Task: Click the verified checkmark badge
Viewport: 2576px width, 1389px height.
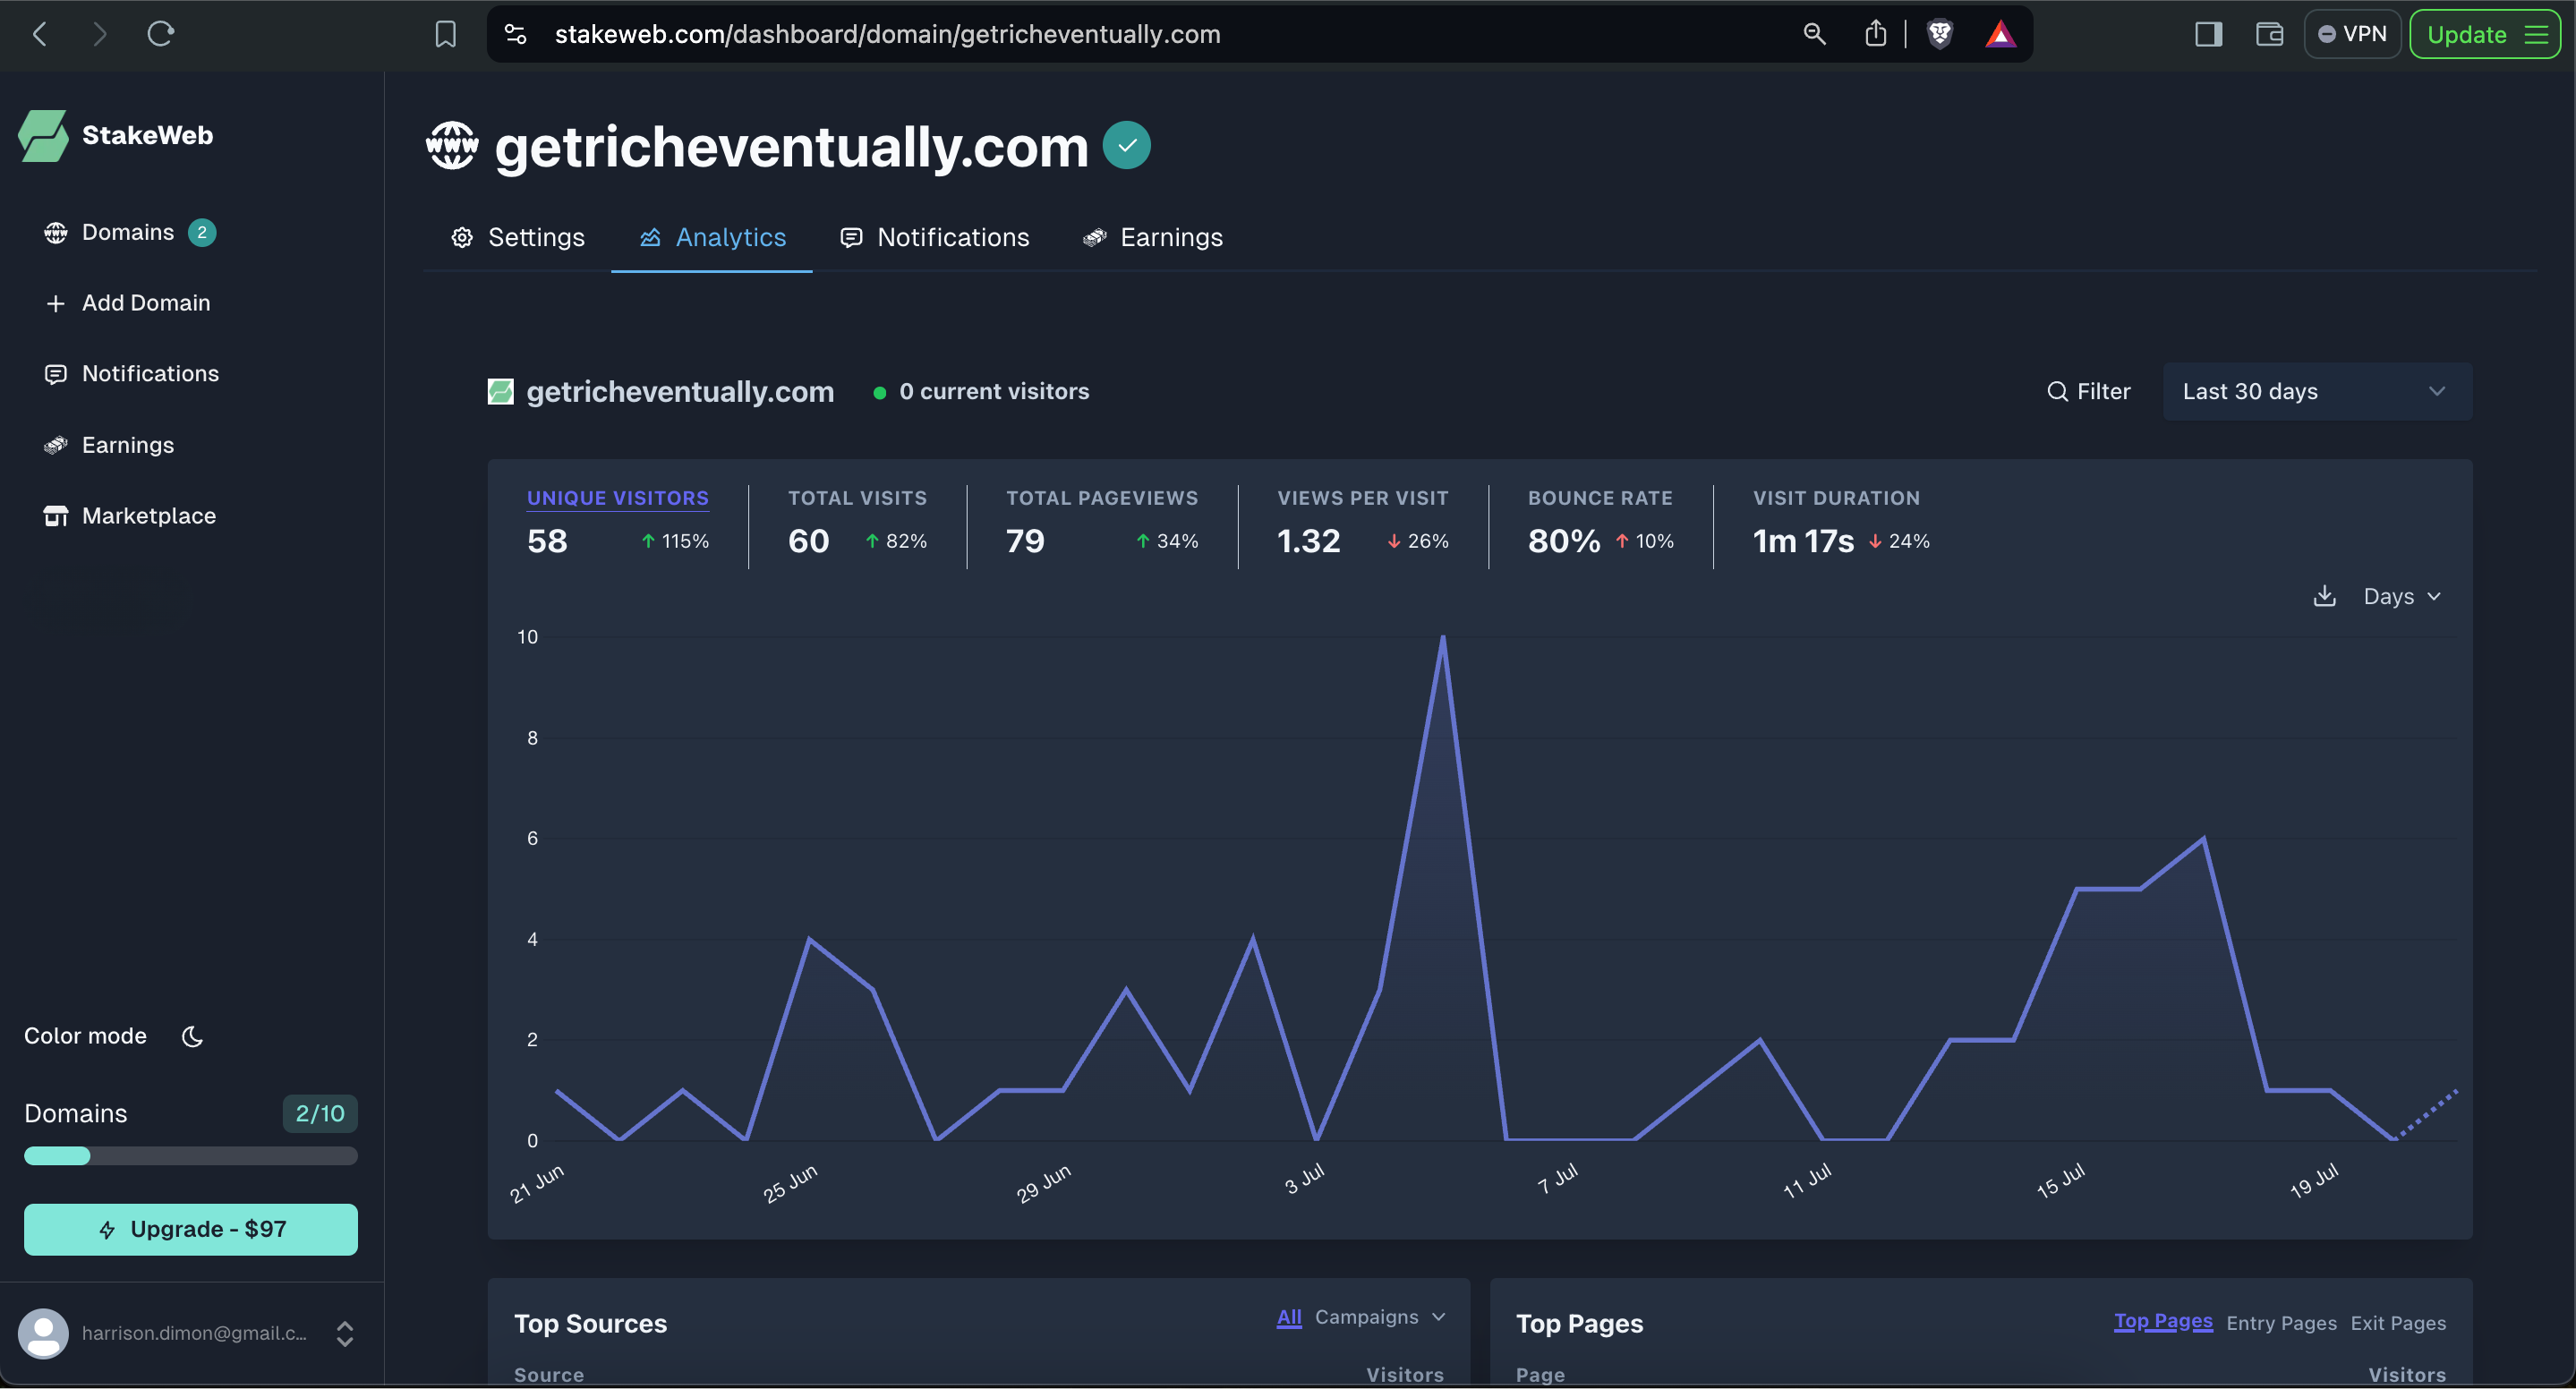Action: point(1126,146)
